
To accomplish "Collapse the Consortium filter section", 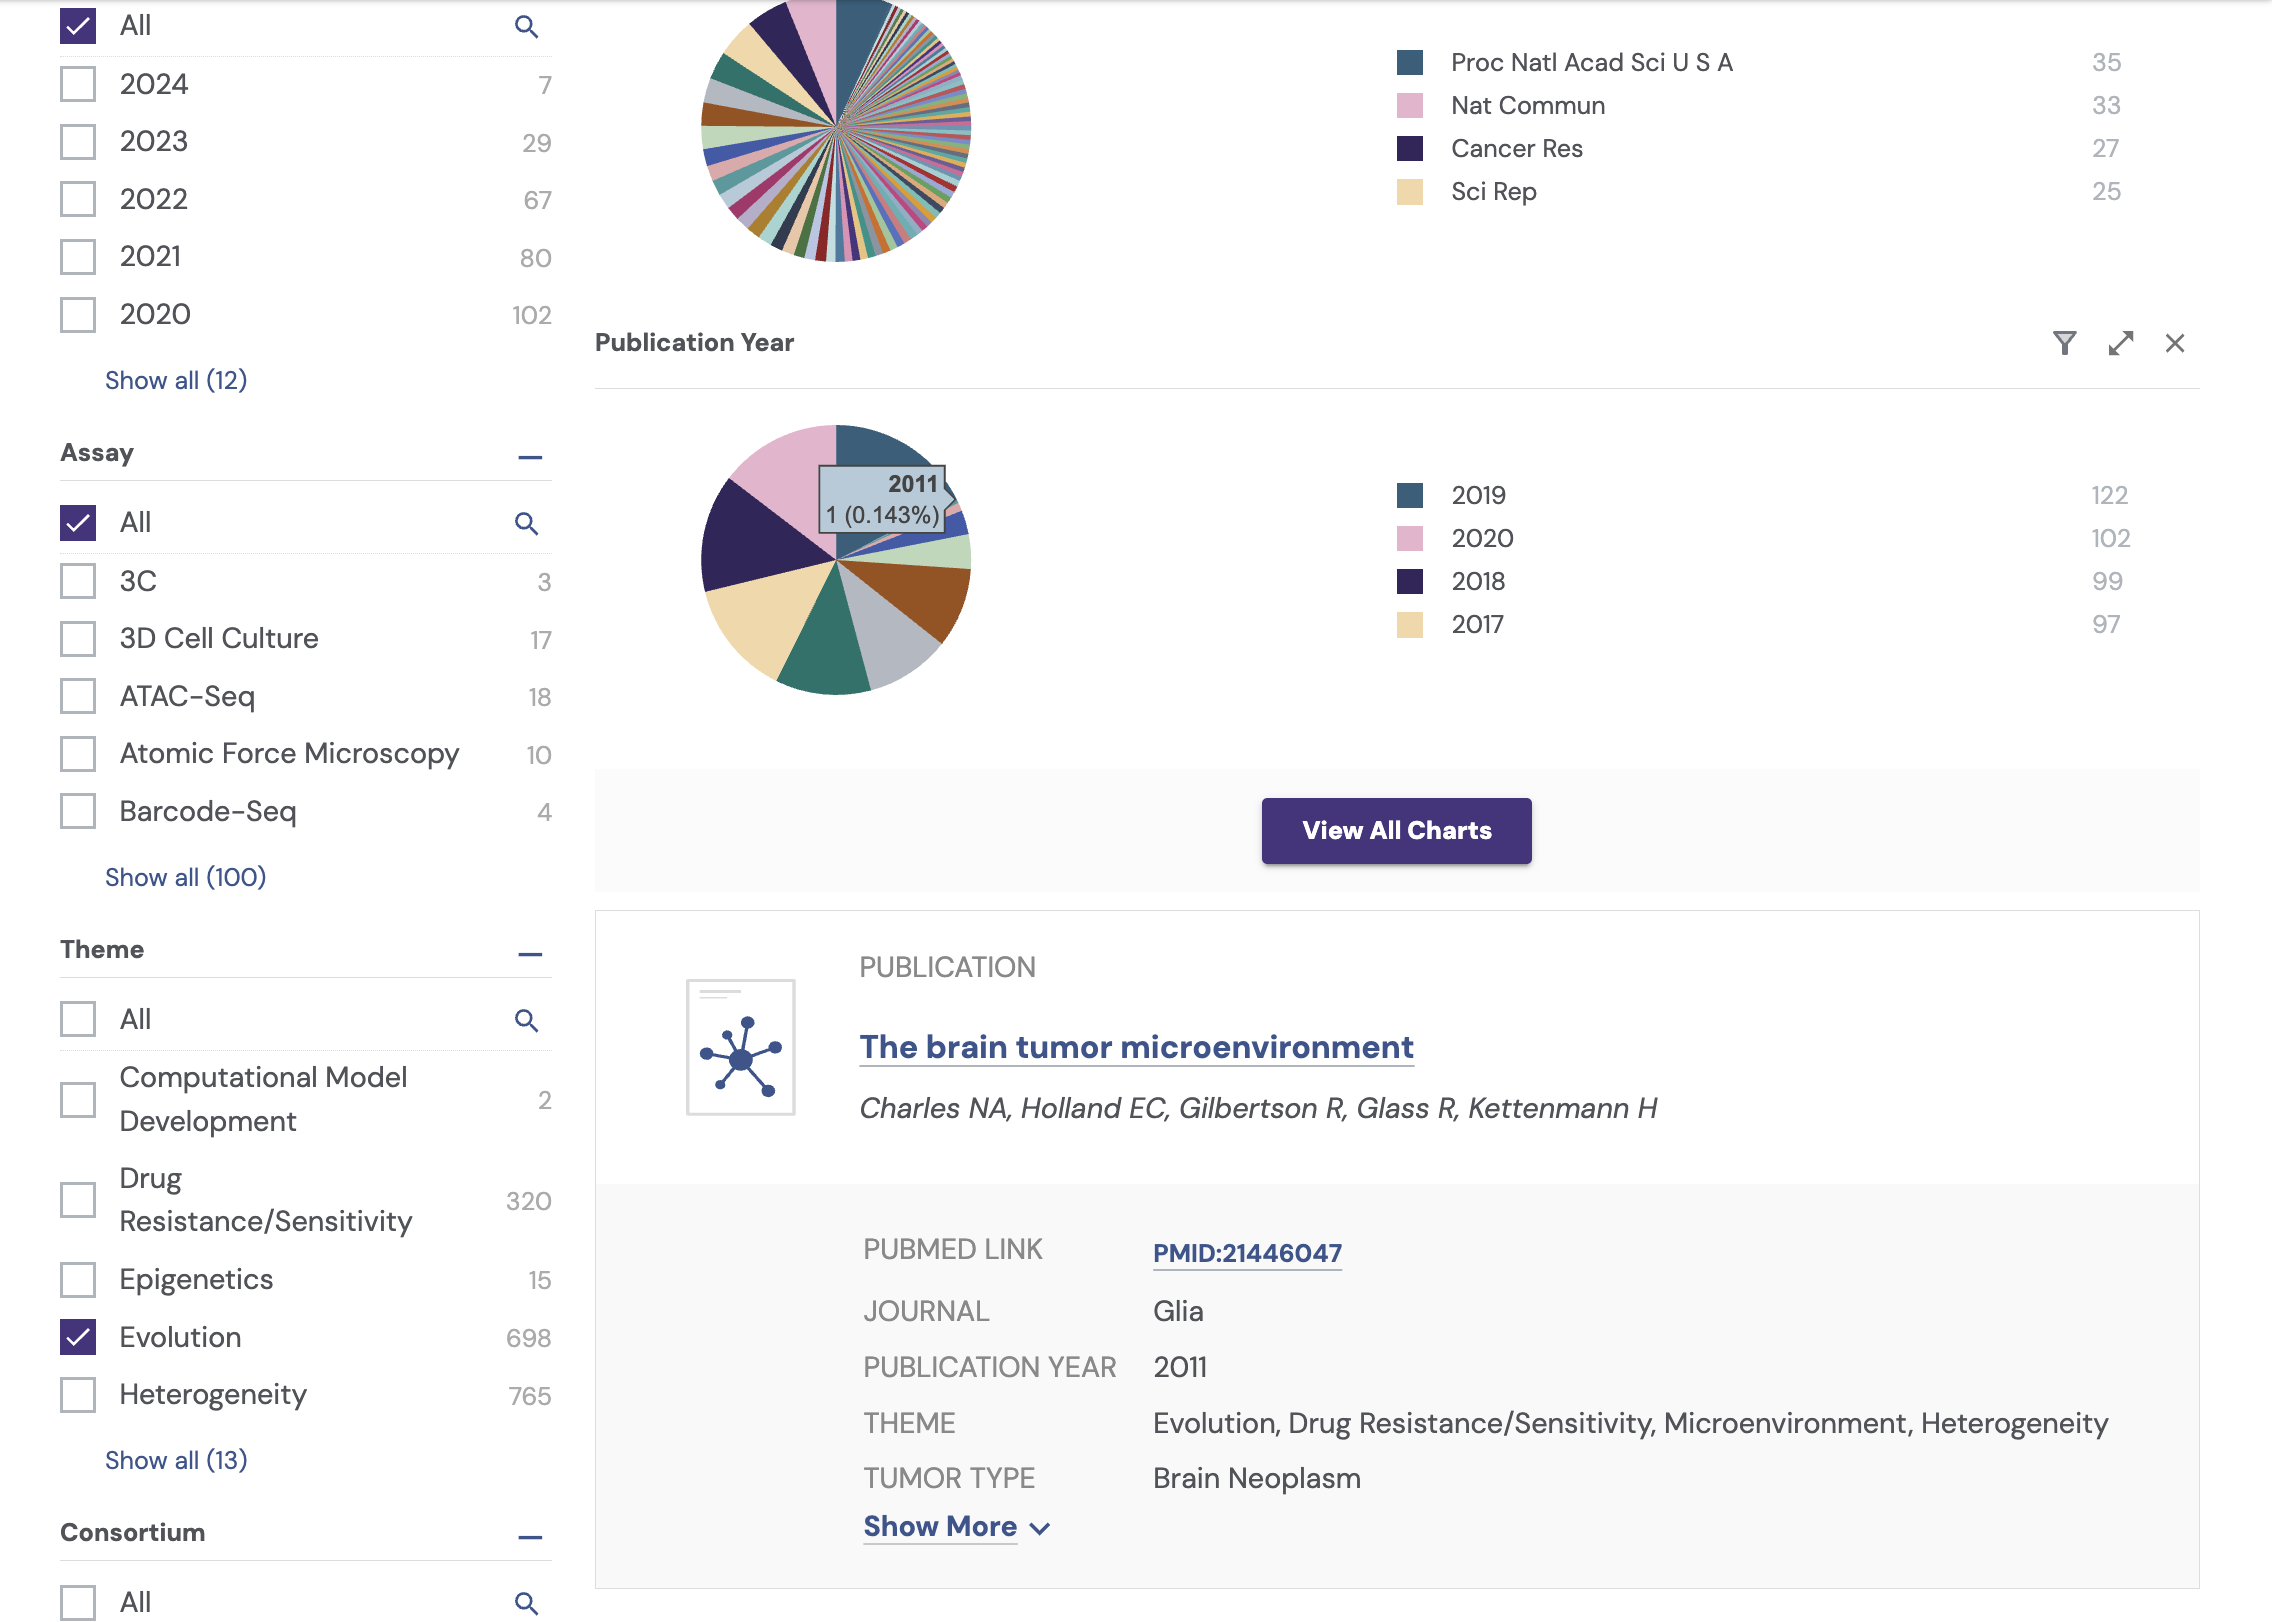I will coord(530,1537).
